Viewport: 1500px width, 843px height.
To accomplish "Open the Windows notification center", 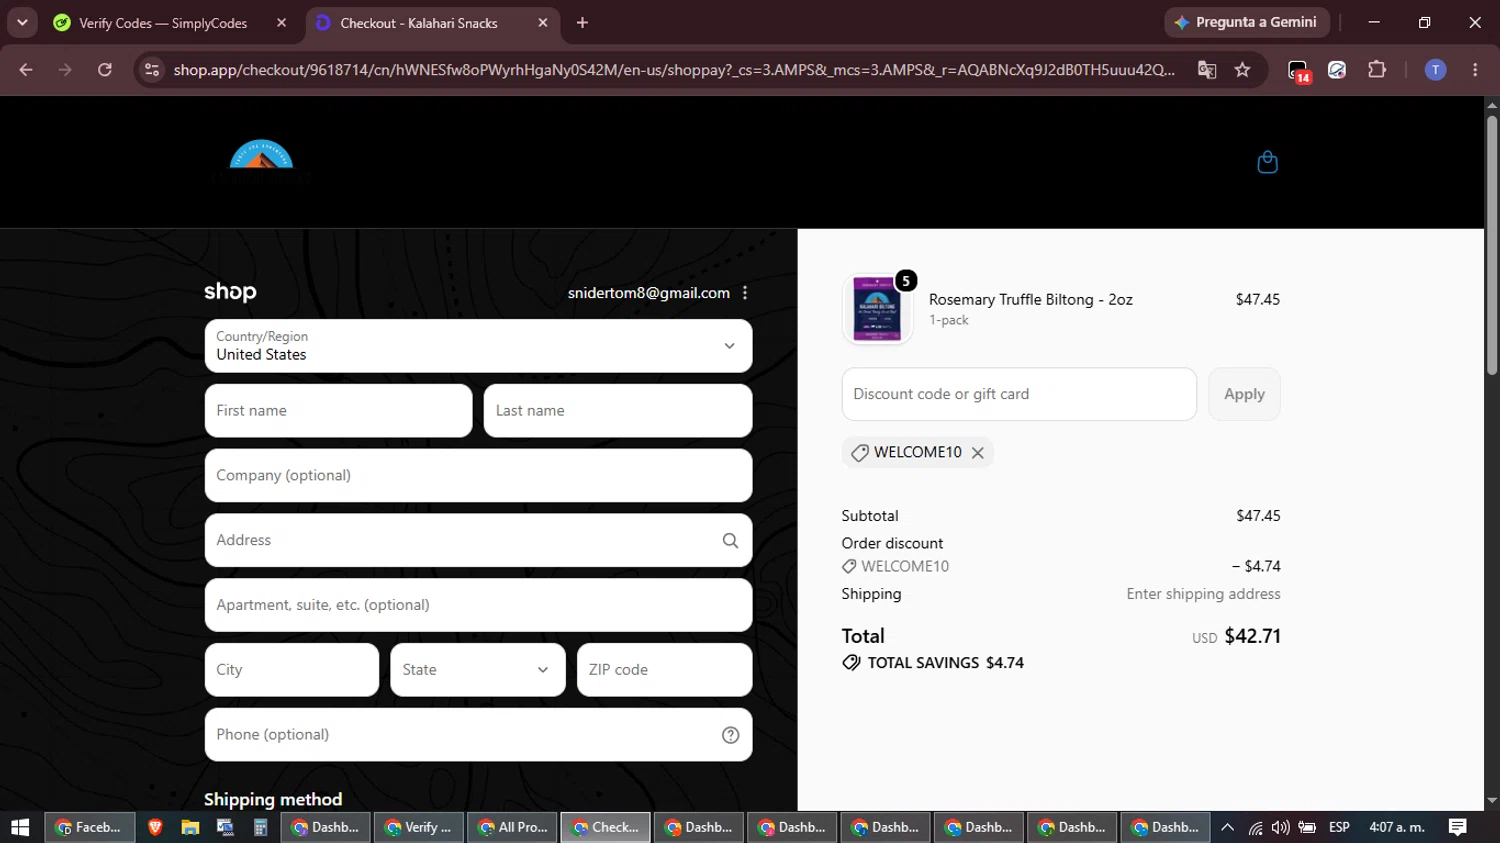I will [x=1458, y=828].
